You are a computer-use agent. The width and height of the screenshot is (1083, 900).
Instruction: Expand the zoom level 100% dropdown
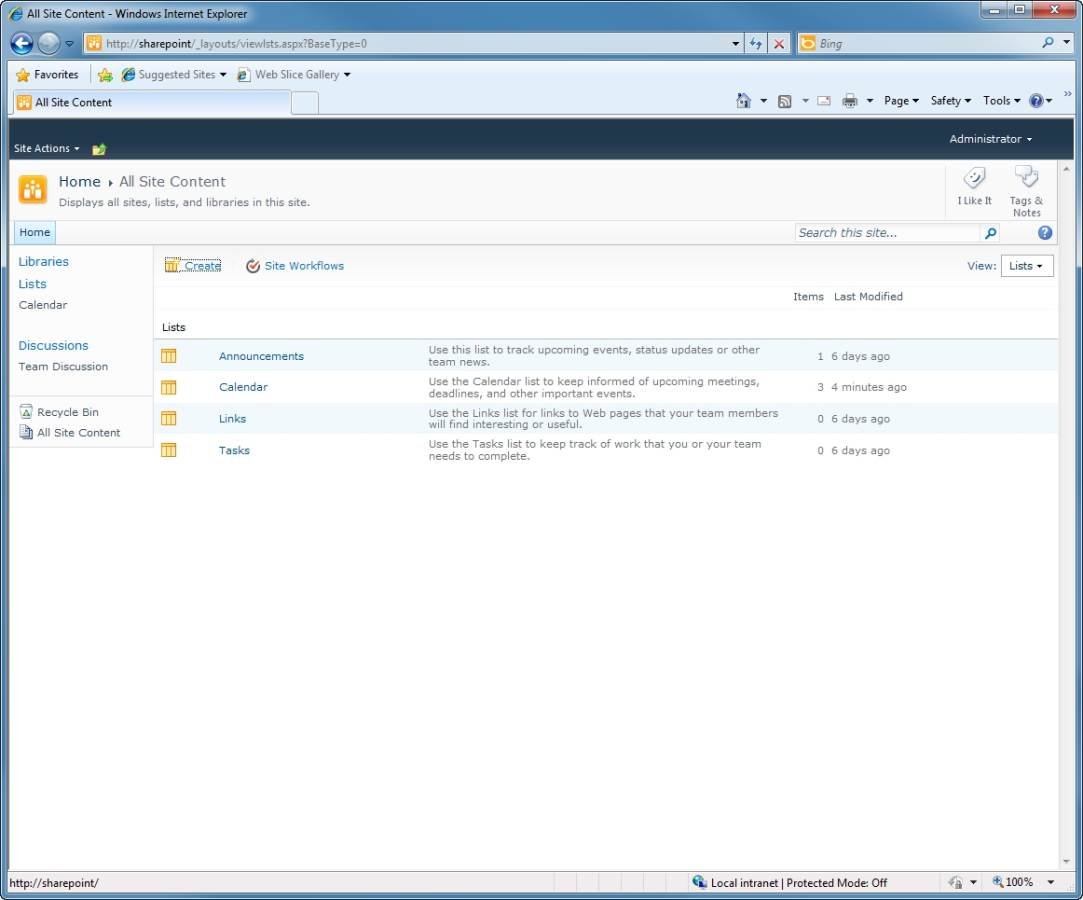click(x=1050, y=882)
